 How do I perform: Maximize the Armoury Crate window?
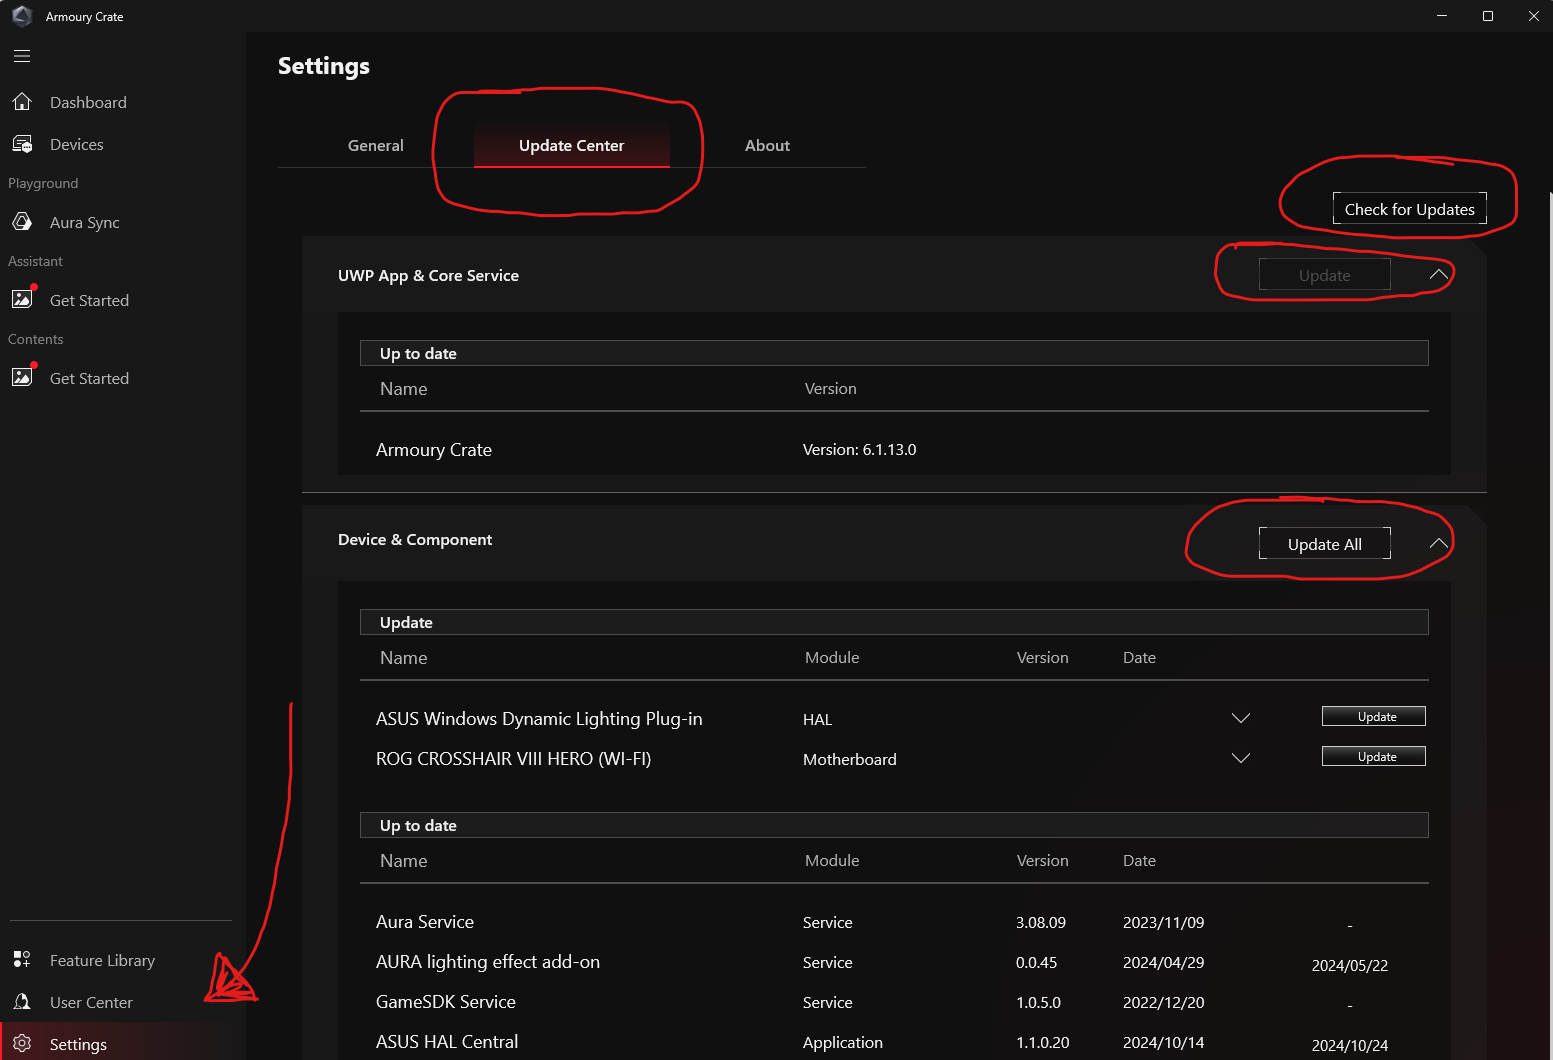pyautogui.click(x=1488, y=16)
